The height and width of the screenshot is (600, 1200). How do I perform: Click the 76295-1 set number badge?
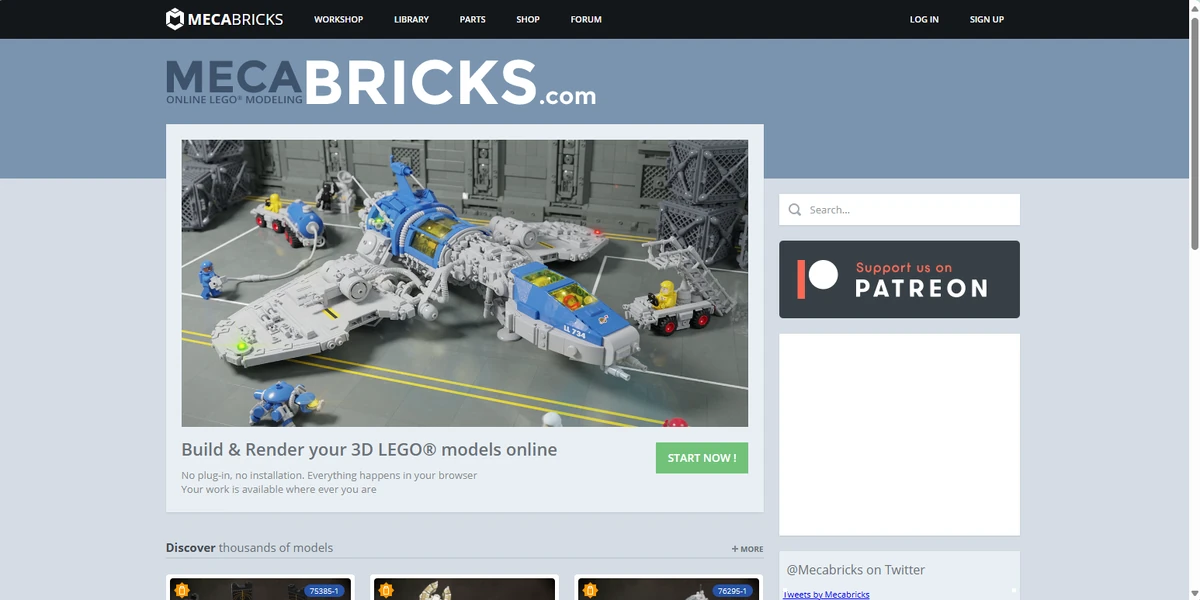point(731,590)
